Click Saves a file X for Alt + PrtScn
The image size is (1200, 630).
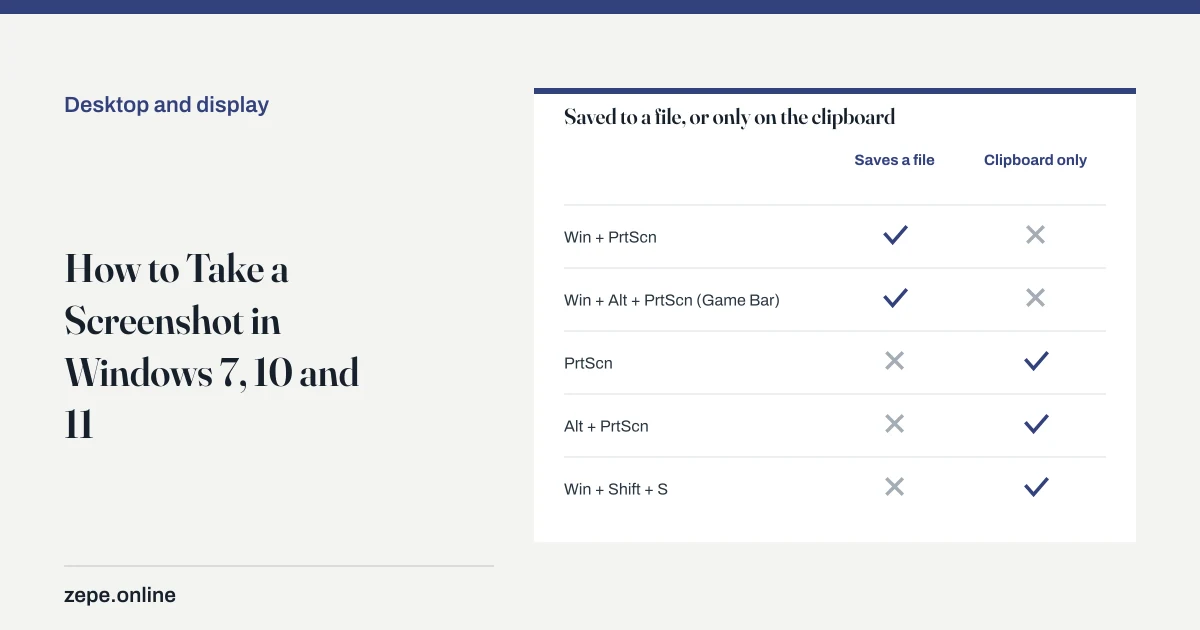click(x=895, y=424)
